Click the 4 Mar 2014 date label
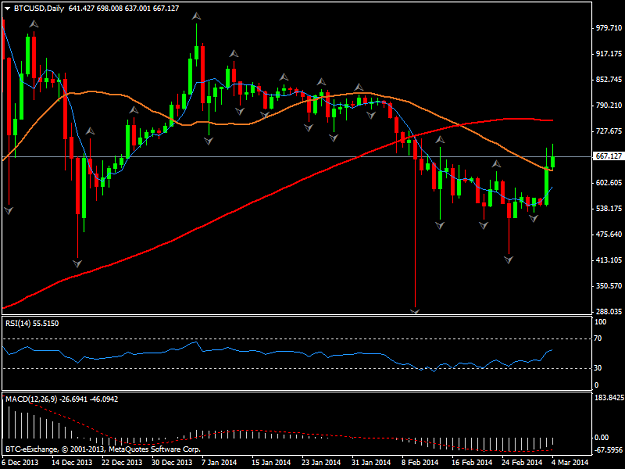Screen dimensions: 625x469 [570, 462]
